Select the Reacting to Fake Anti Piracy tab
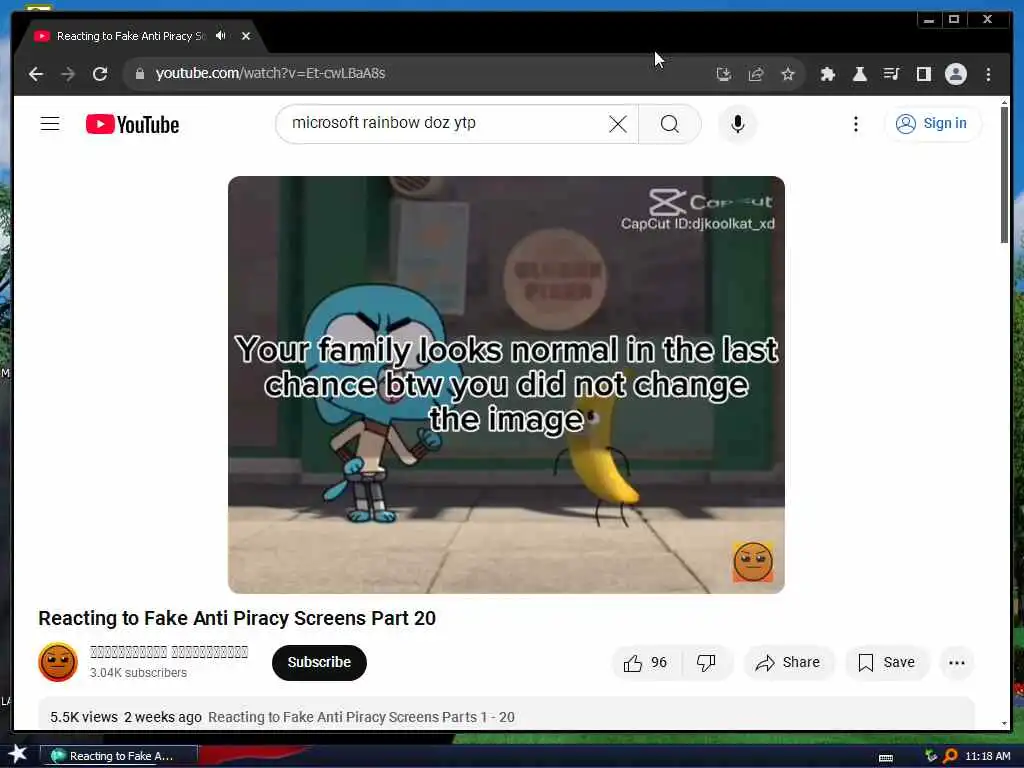The image size is (1024, 768). click(131, 36)
